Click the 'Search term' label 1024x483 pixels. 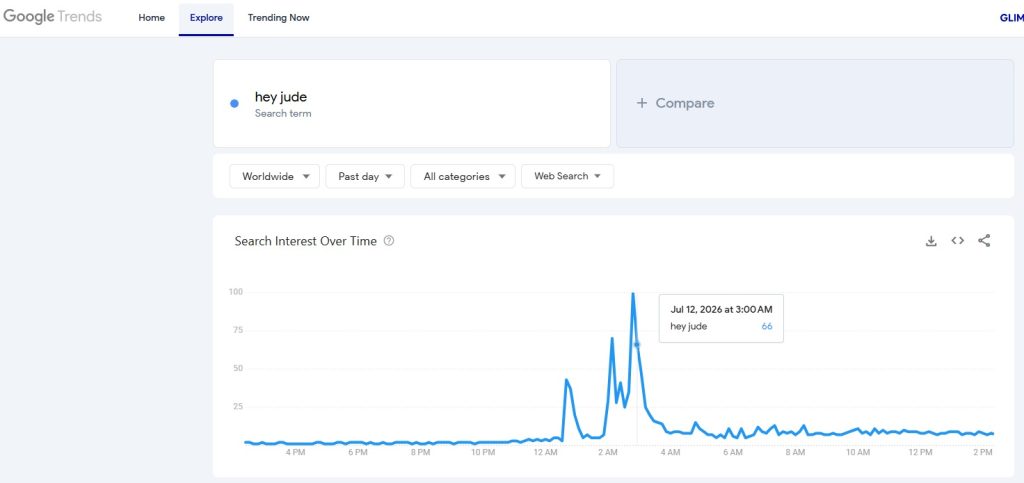283,114
